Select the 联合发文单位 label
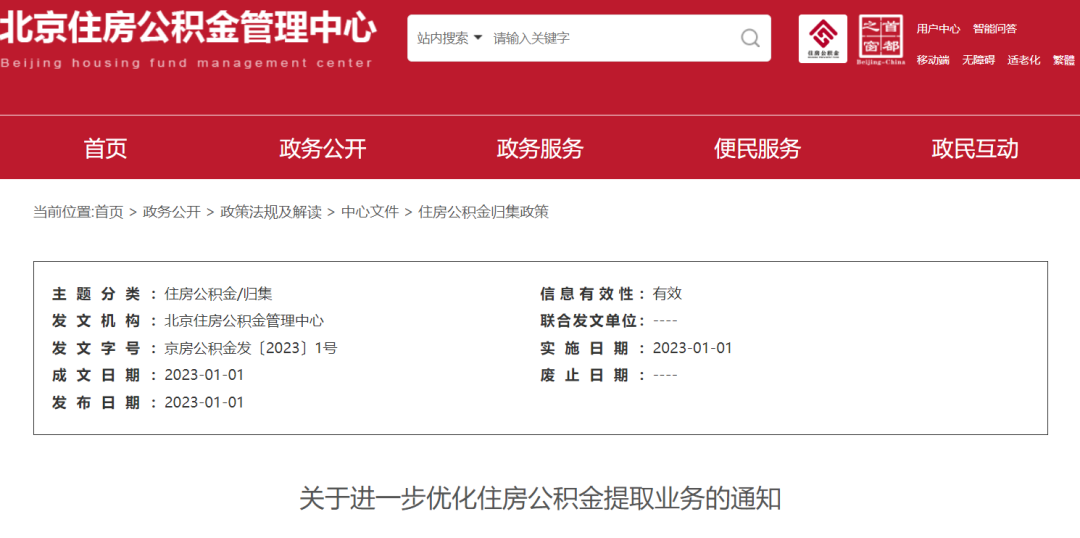 (x=592, y=321)
